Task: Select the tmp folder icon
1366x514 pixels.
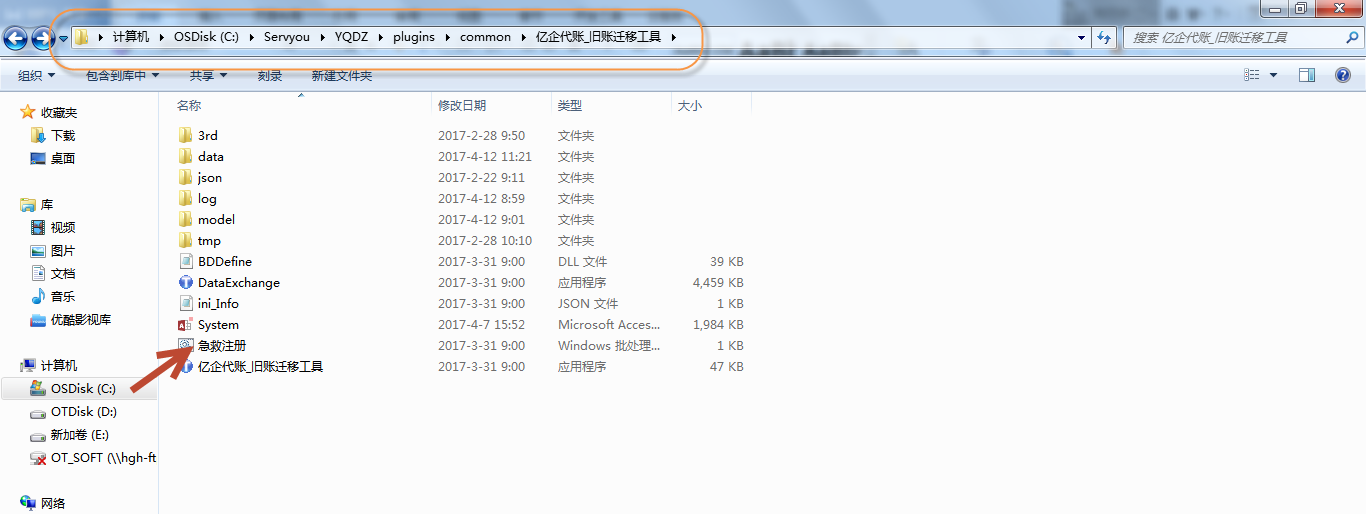Action: [185, 240]
